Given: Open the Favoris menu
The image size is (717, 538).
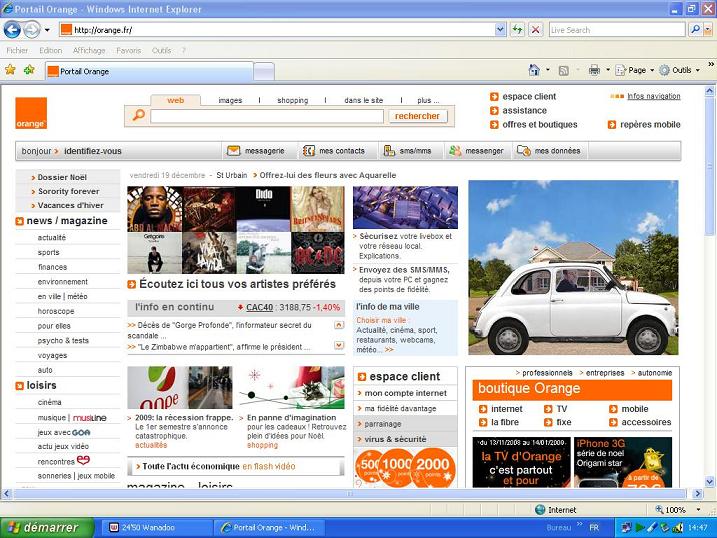Looking at the screenshot, I should click(128, 50).
